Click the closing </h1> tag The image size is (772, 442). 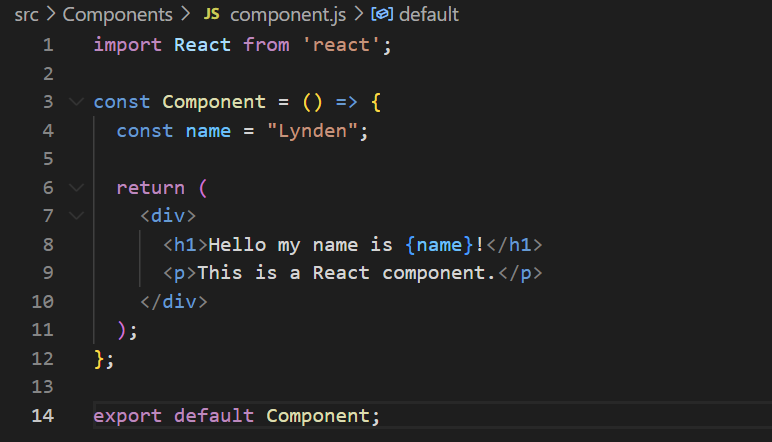coord(515,245)
